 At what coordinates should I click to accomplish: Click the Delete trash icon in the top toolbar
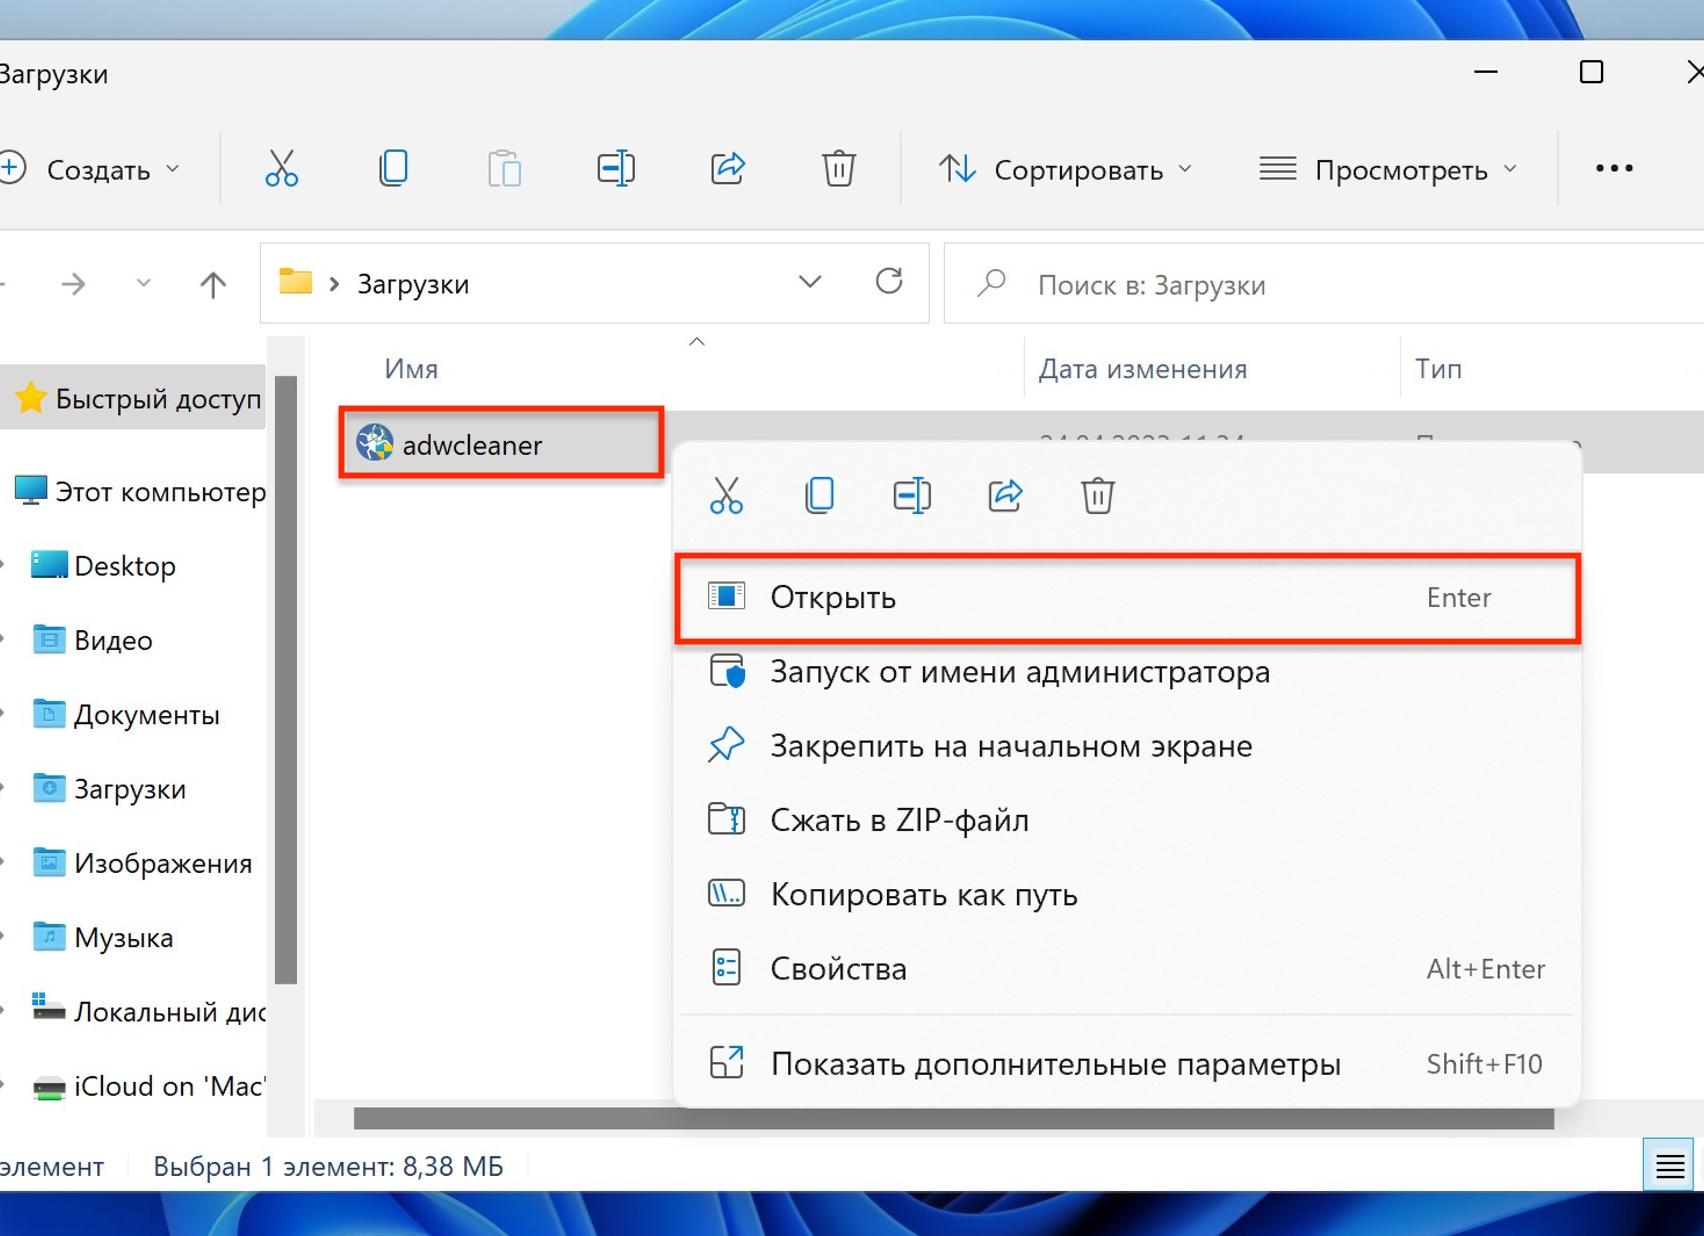[838, 168]
